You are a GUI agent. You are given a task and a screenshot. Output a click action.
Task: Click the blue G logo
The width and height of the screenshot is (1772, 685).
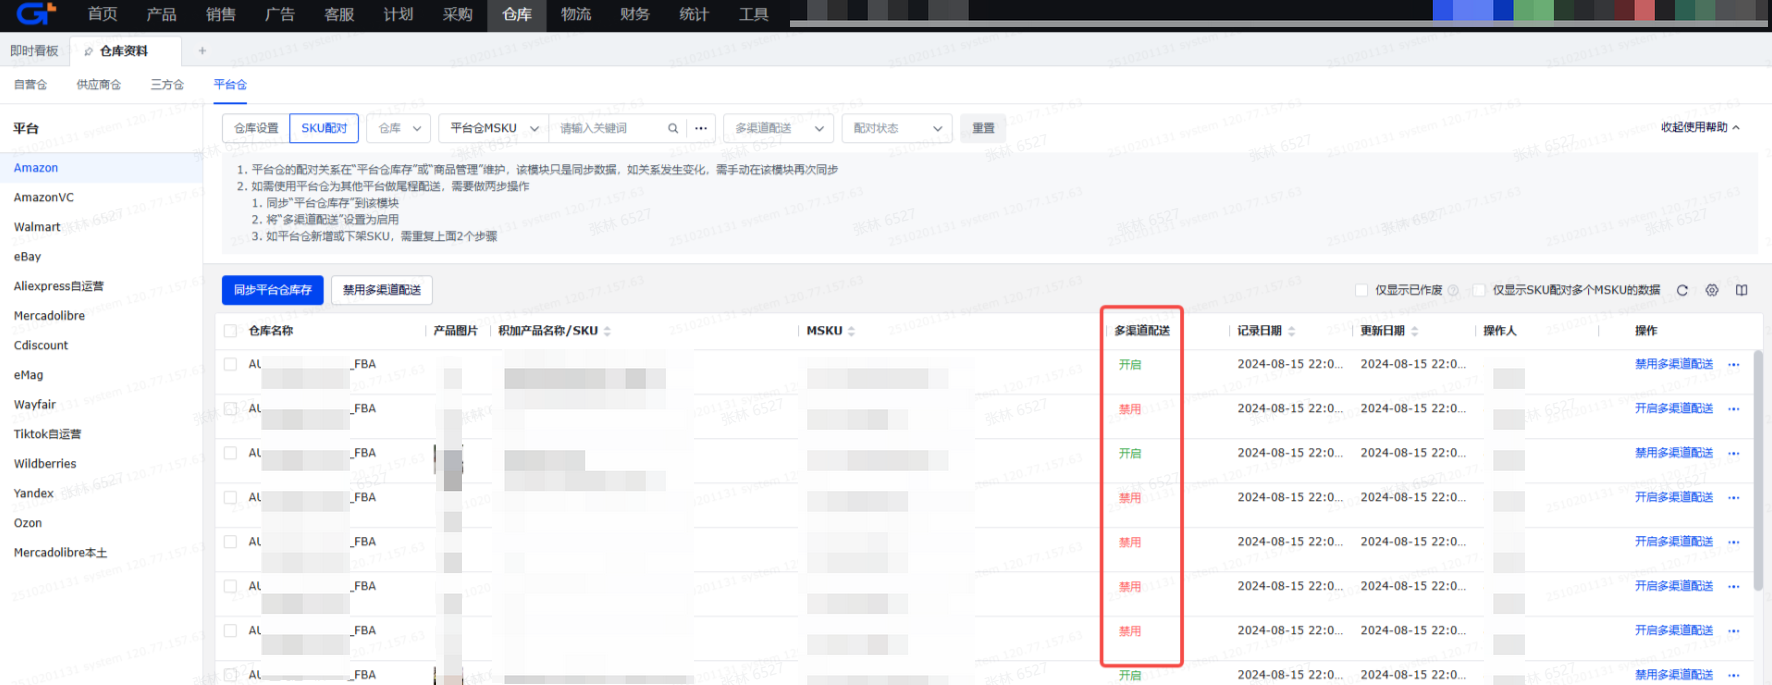(x=35, y=14)
